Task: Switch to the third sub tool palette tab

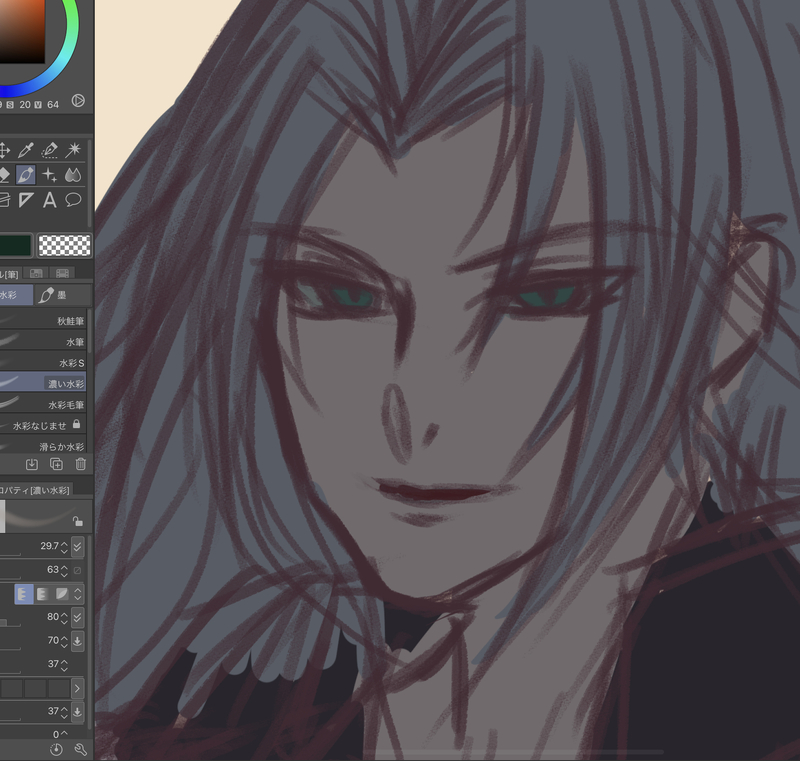Action: point(62,273)
